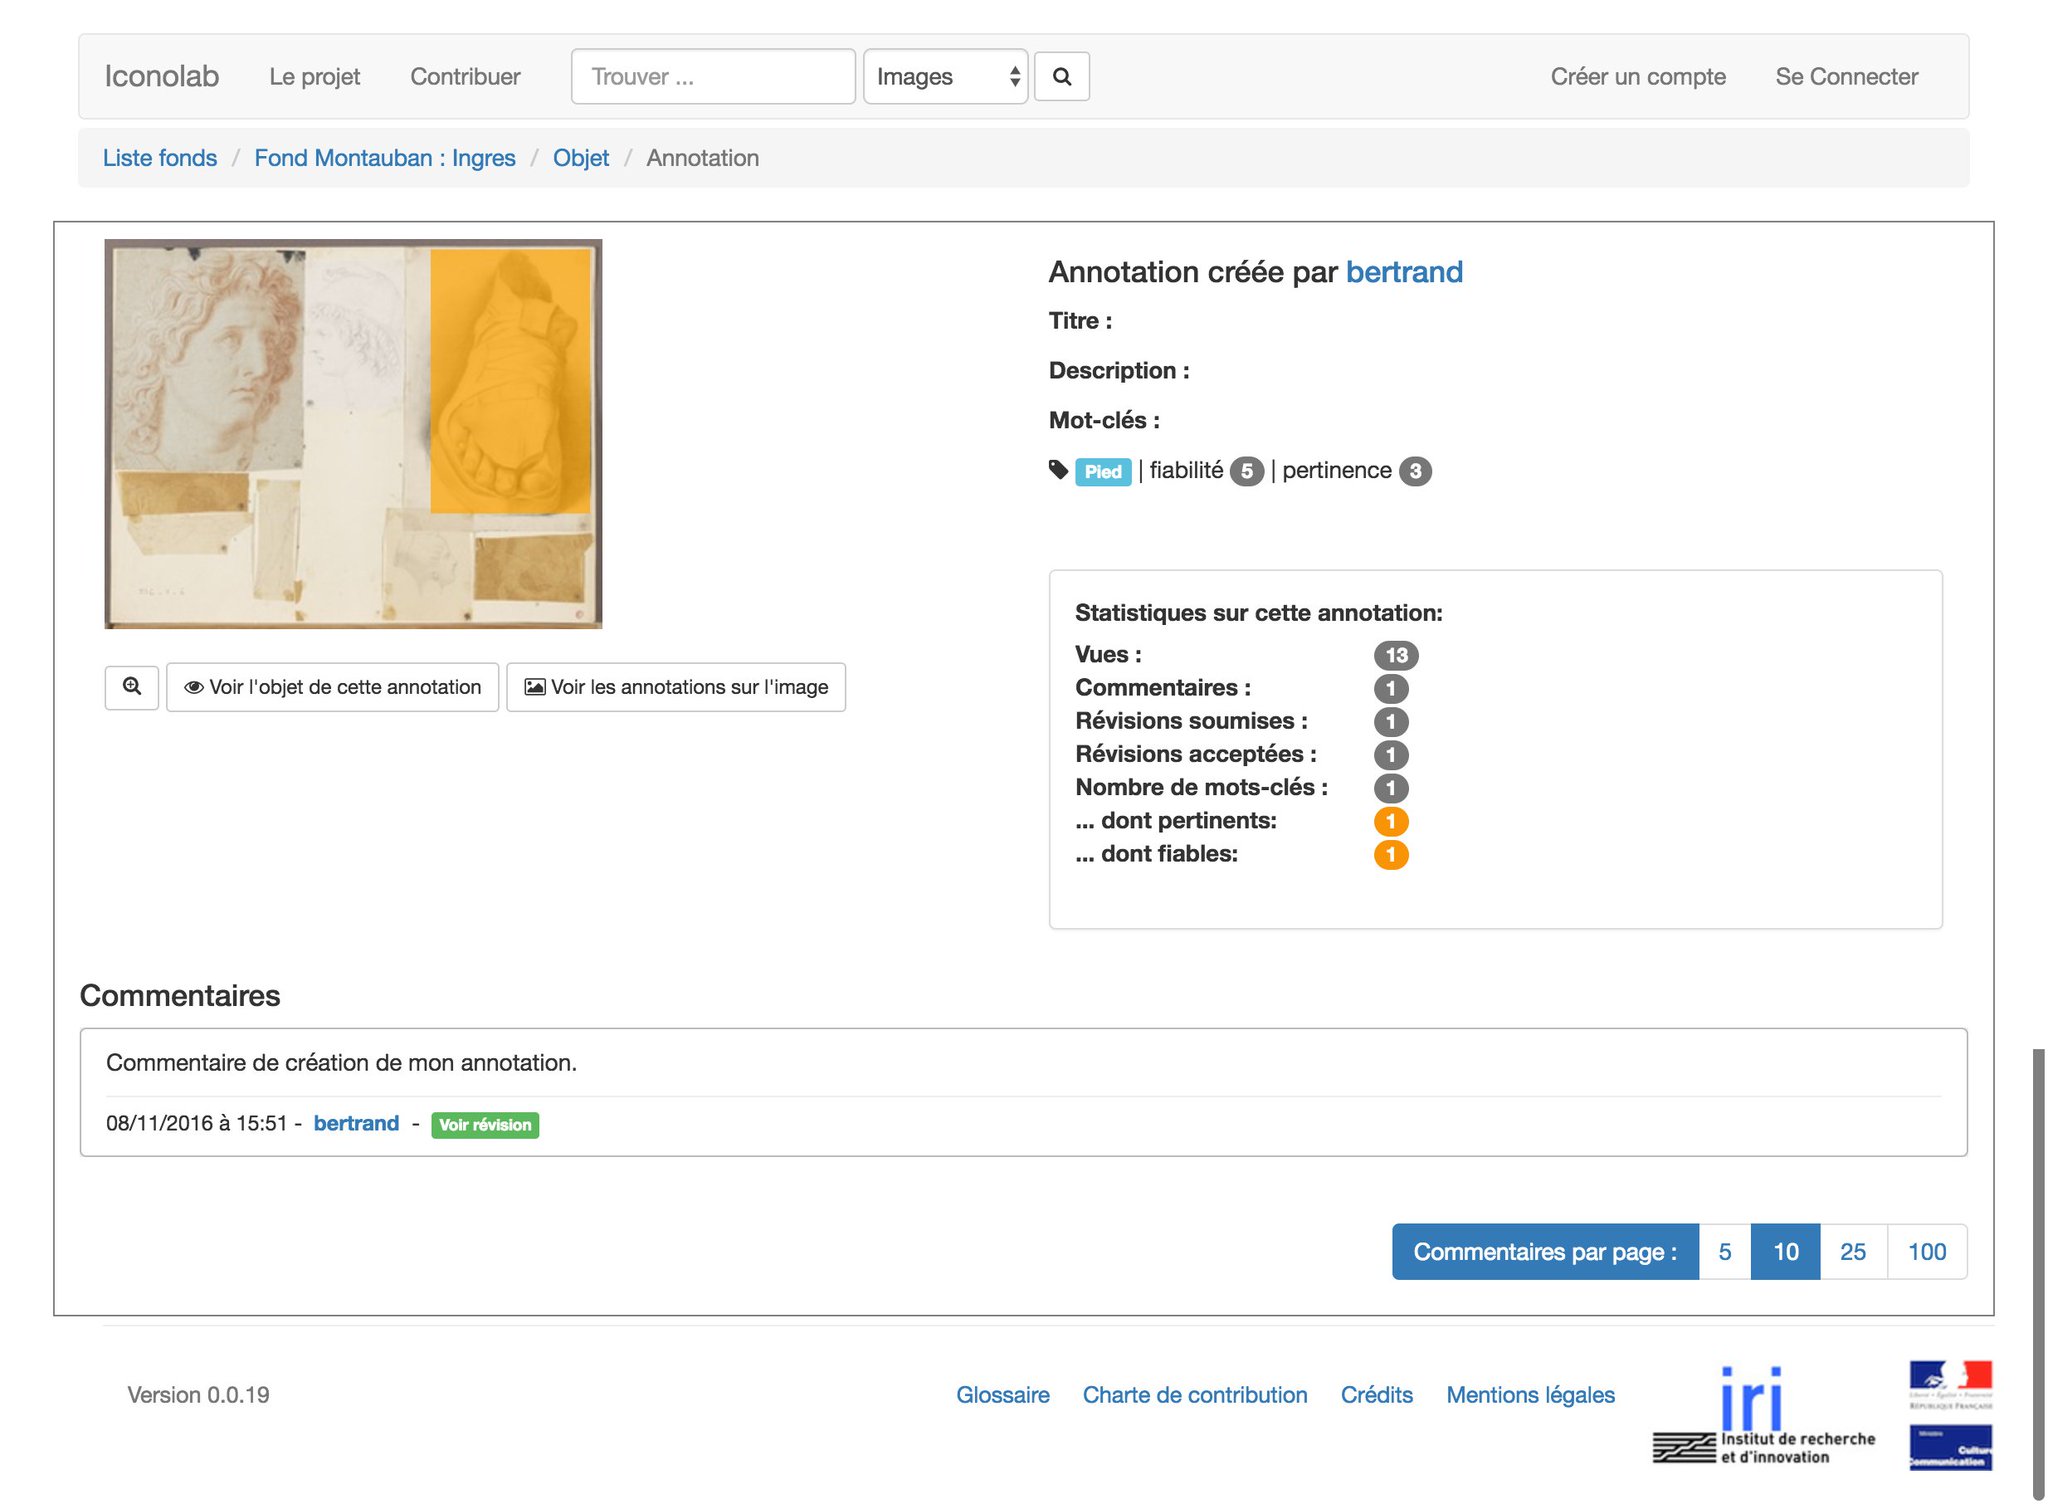Click the République Française logo
Screen dimensions: 2048x1504
1950,1385
